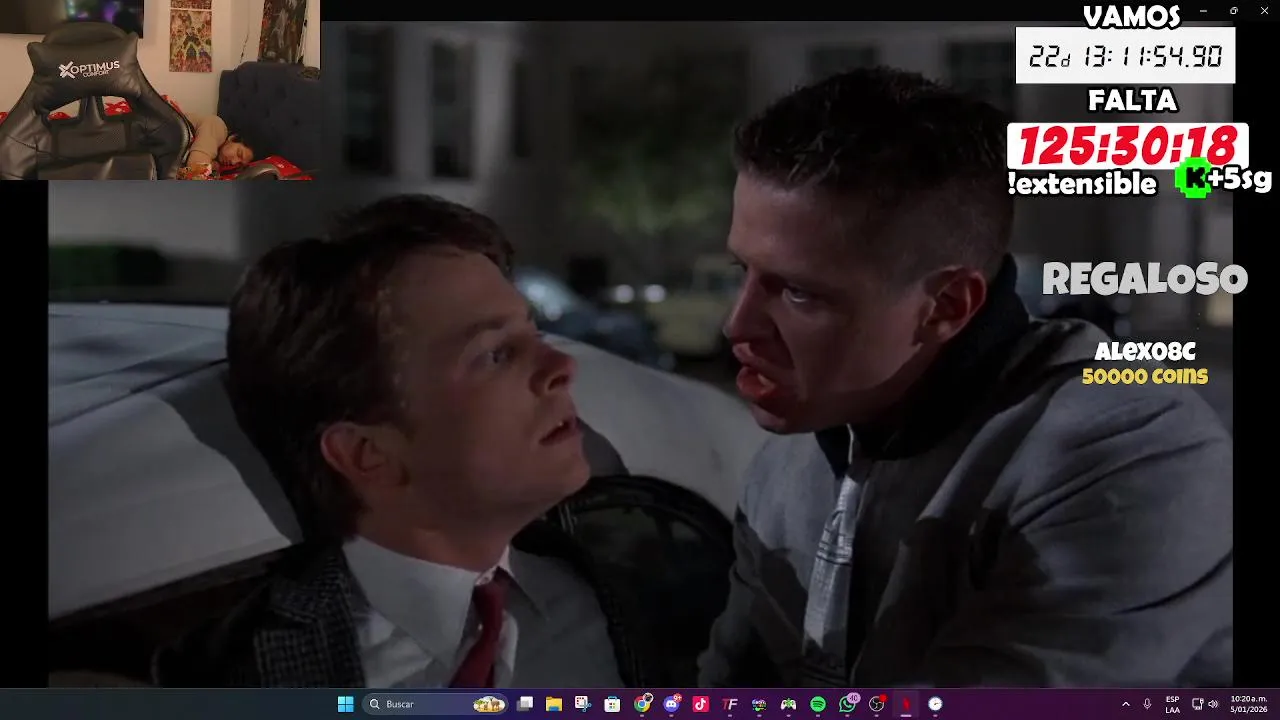Open the volume tray icon

tap(1213, 704)
